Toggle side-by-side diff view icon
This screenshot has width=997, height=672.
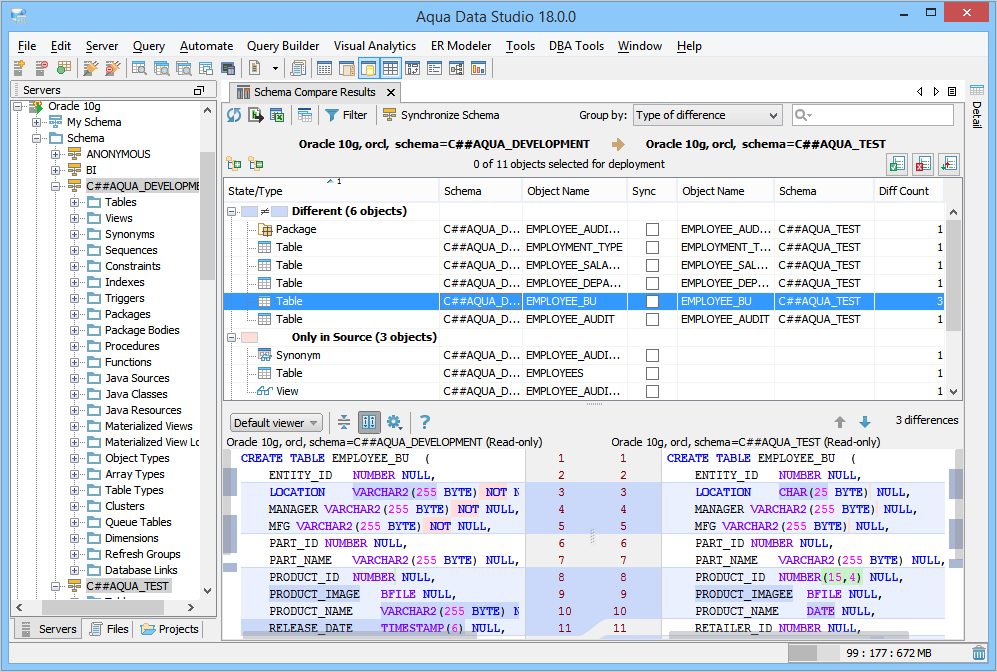coord(369,422)
